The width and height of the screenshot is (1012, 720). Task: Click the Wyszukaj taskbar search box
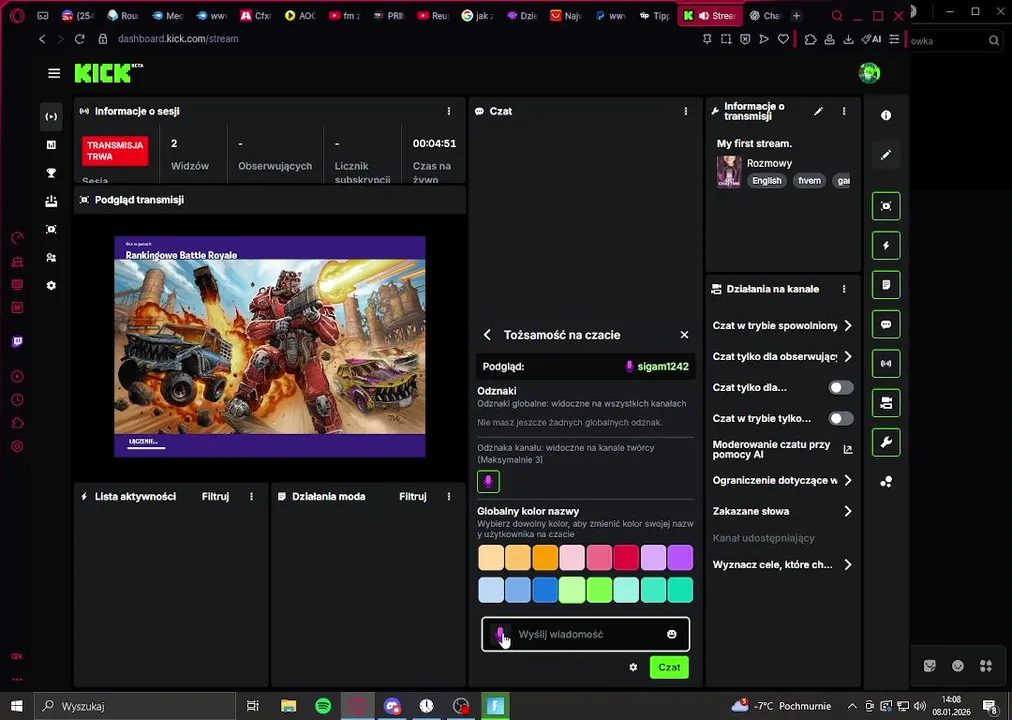135,706
